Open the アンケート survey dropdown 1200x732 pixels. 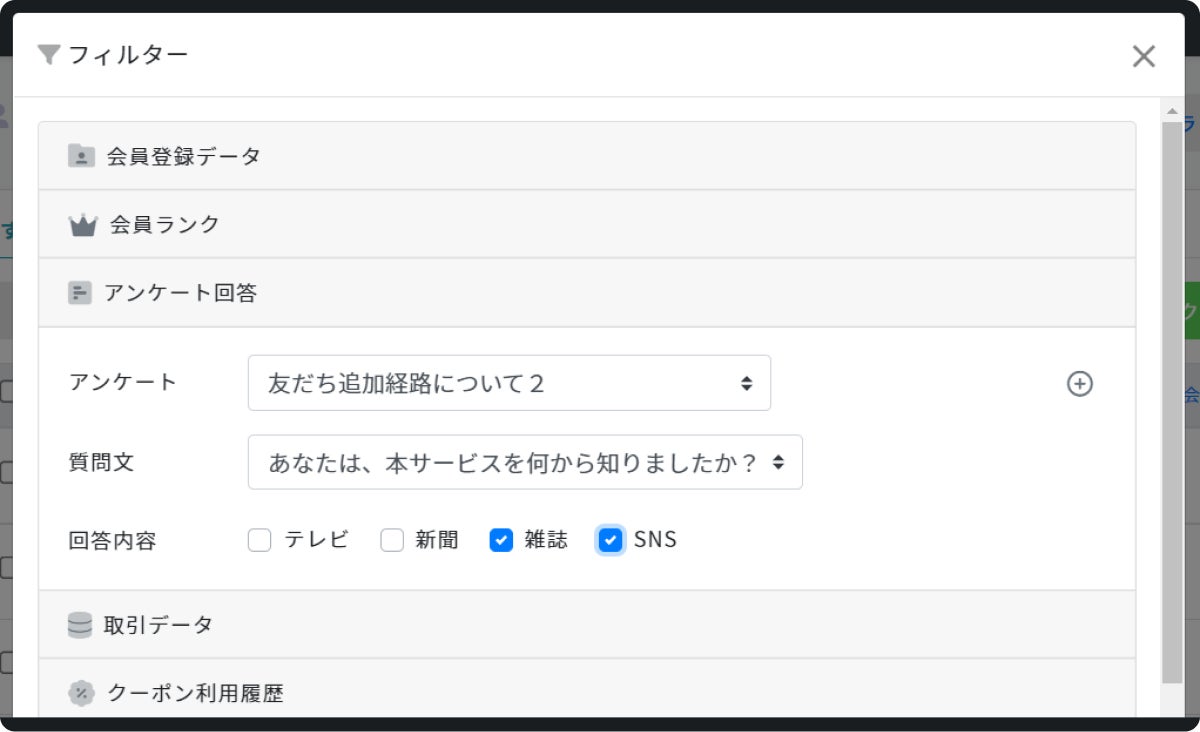coord(509,383)
